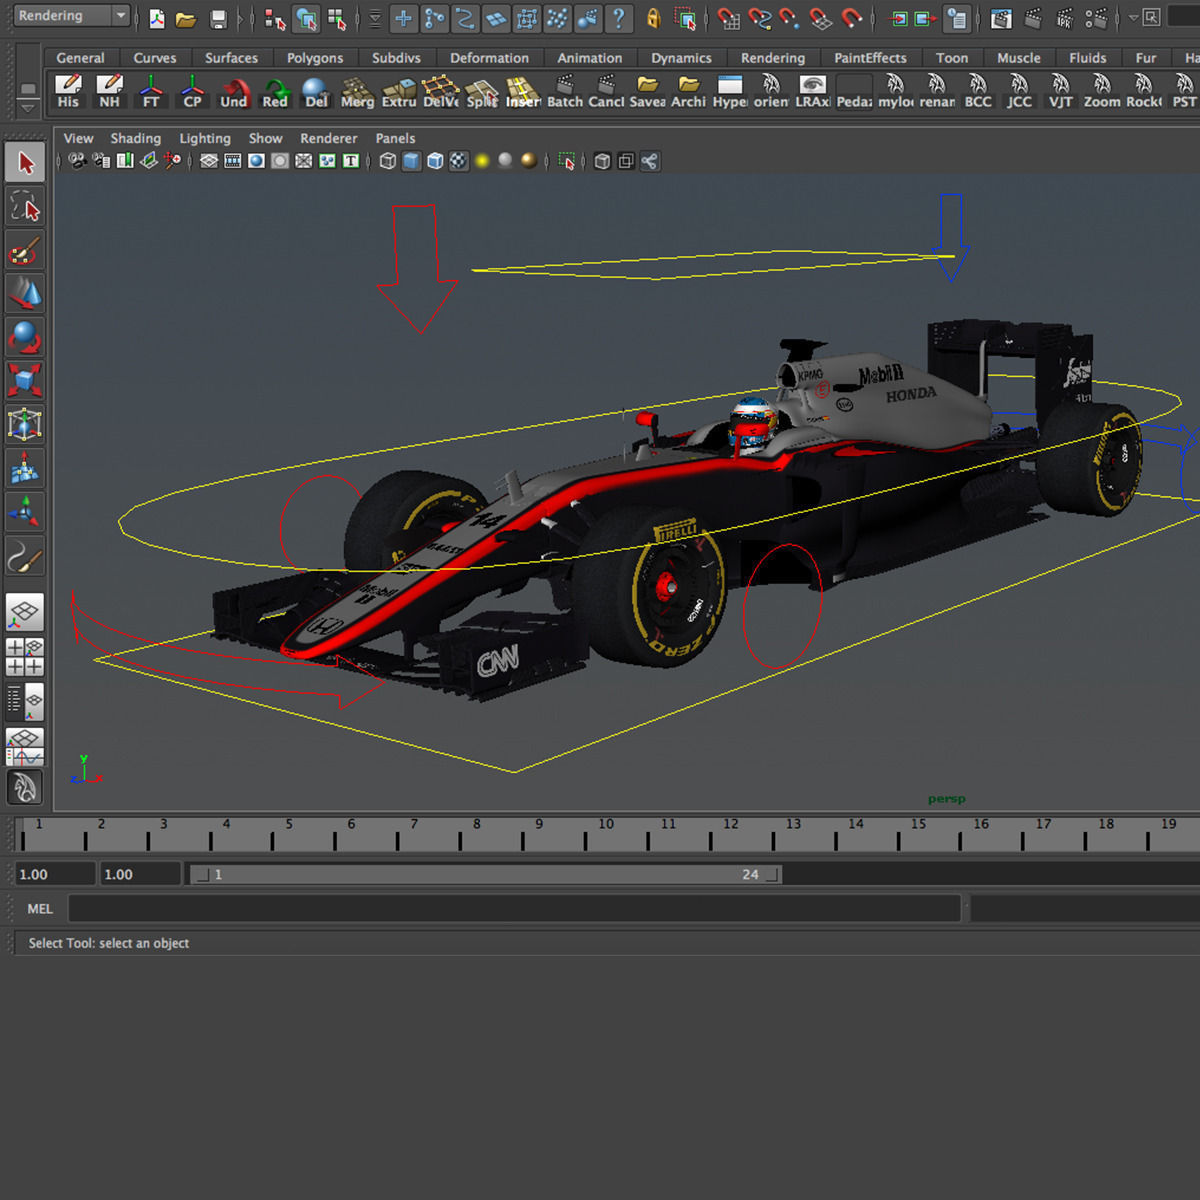Screen dimensions: 1200x1200
Task: Click the Extru shelf button
Action: (x=399, y=91)
